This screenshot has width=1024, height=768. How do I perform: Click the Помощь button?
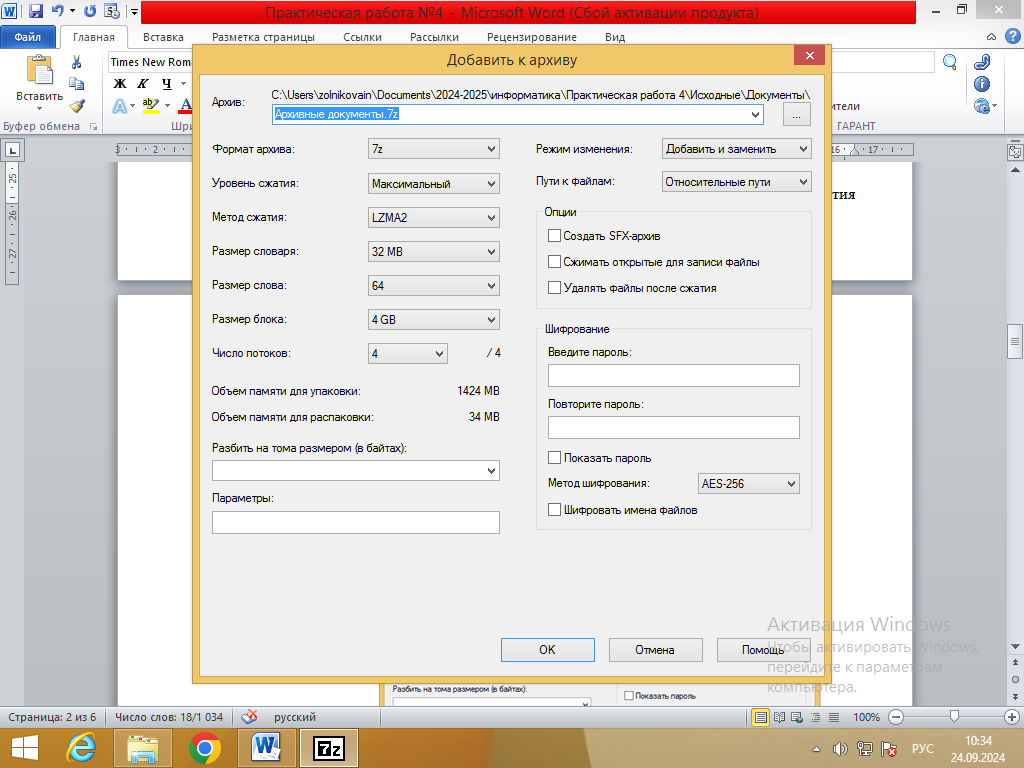763,650
